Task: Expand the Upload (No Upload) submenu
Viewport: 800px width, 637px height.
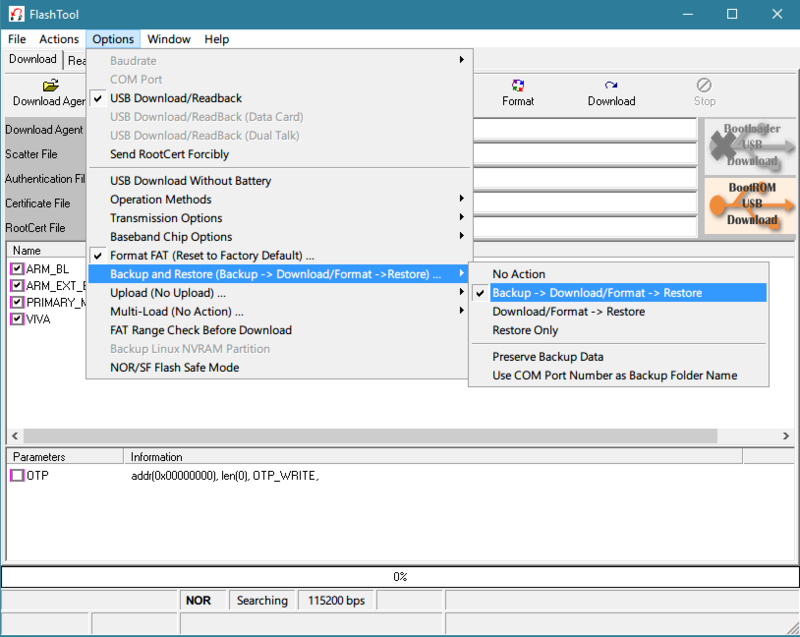Action: coord(279,293)
